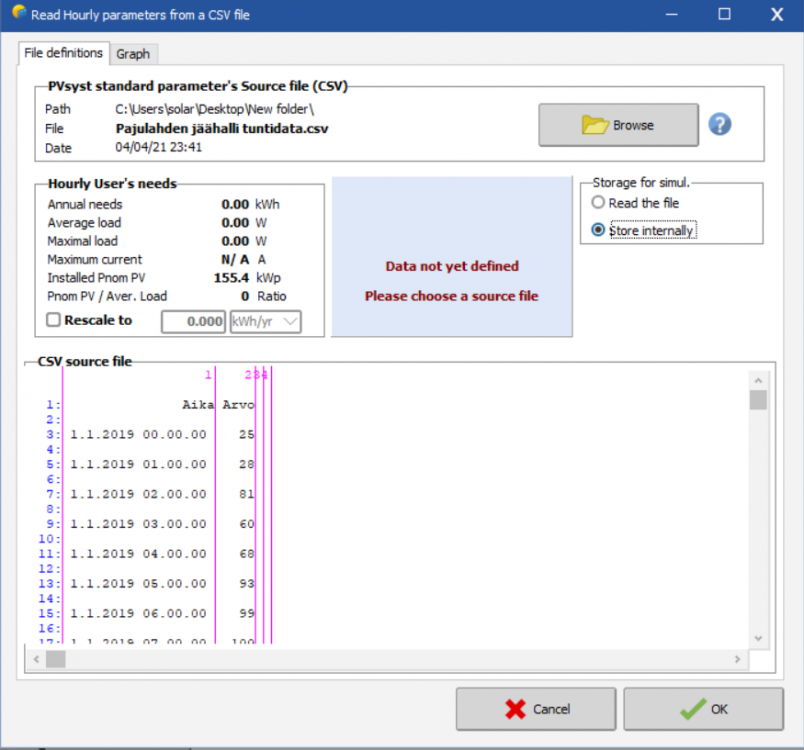The width and height of the screenshot is (804, 750).
Task: Select the File definitions tab
Action: (x=63, y=53)
